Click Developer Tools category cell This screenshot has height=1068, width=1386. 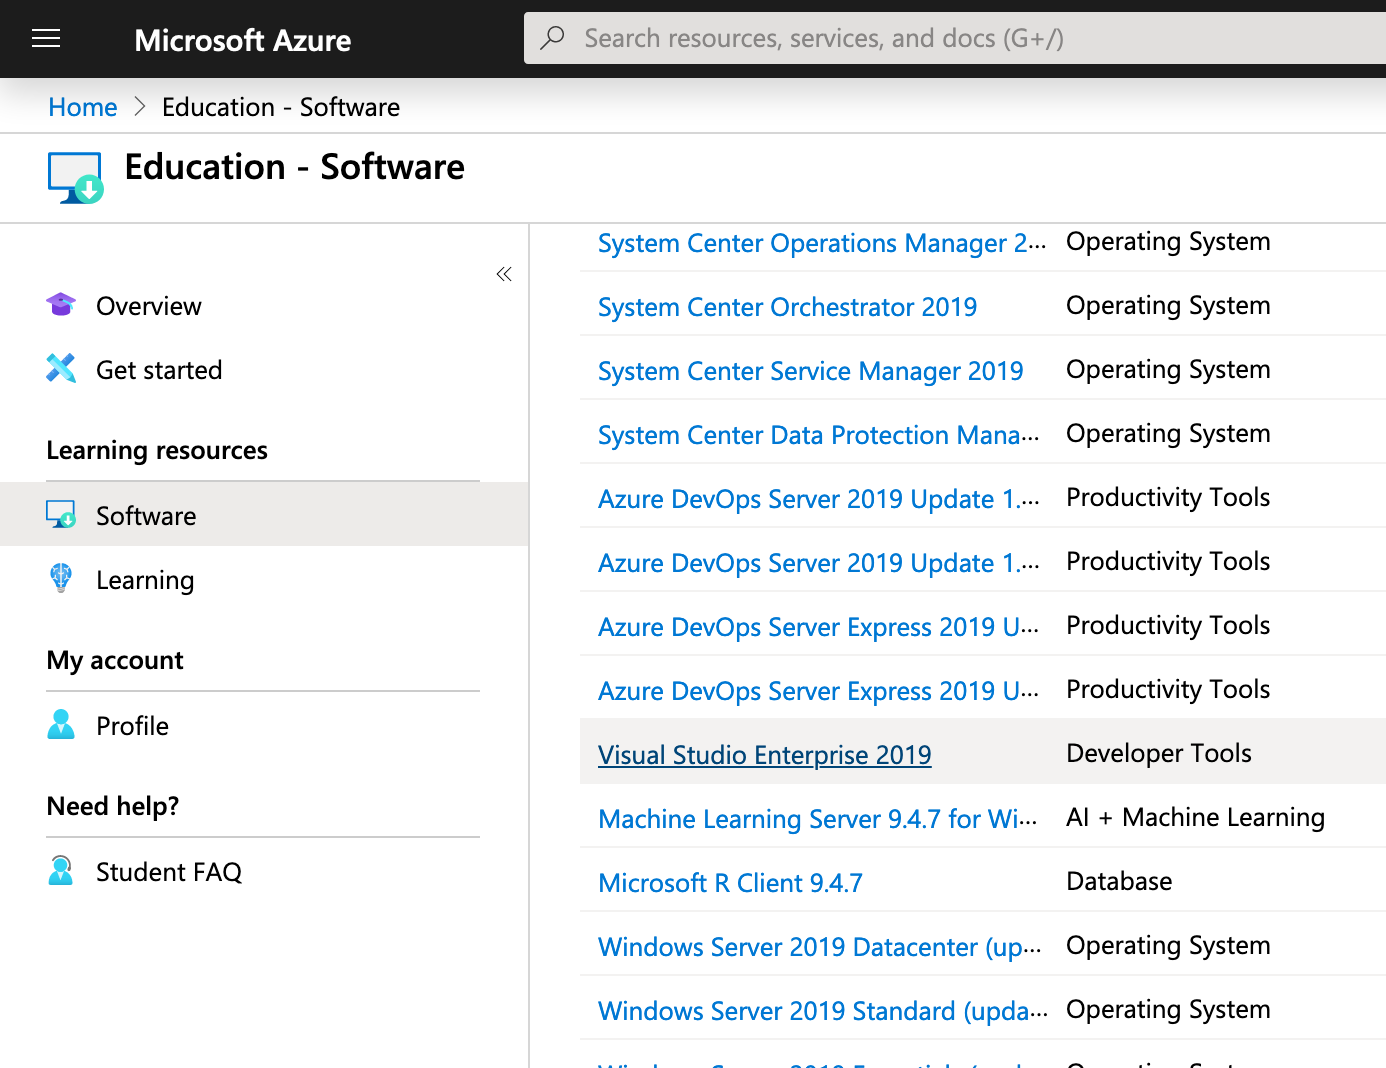(1159, 753)
